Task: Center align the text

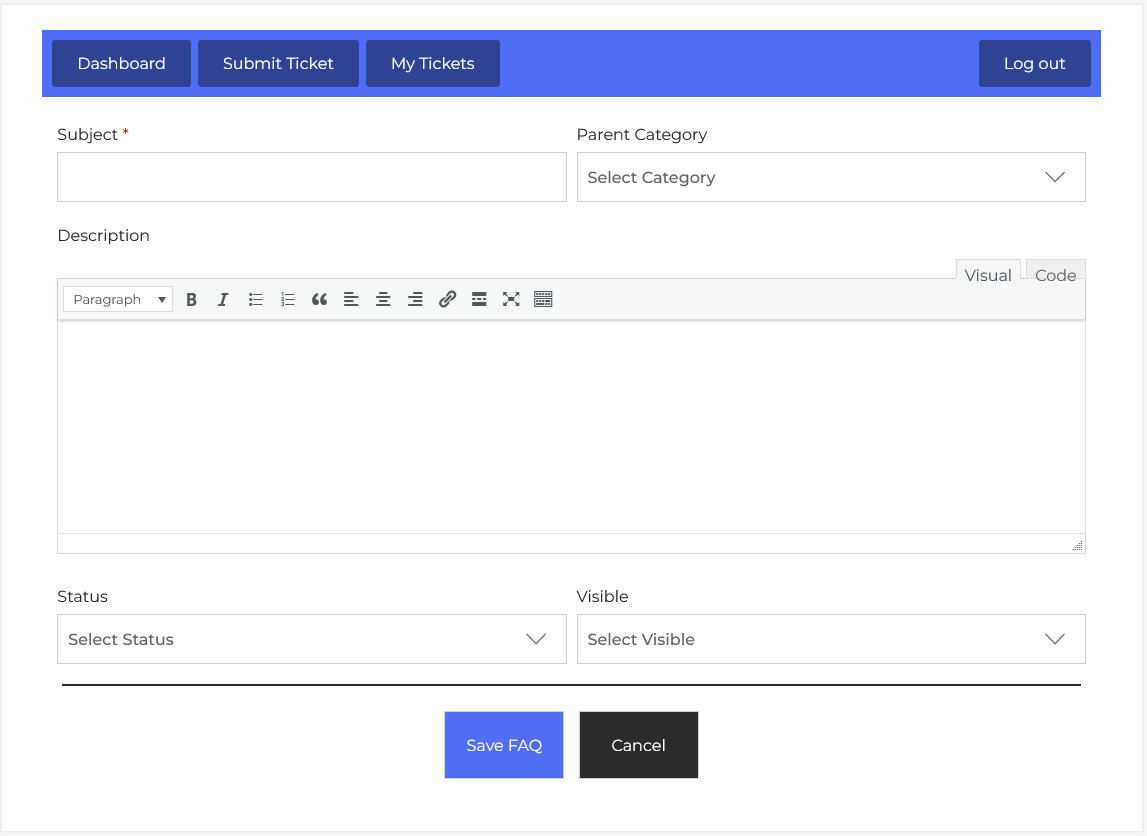Action: [x=383, y=299]
